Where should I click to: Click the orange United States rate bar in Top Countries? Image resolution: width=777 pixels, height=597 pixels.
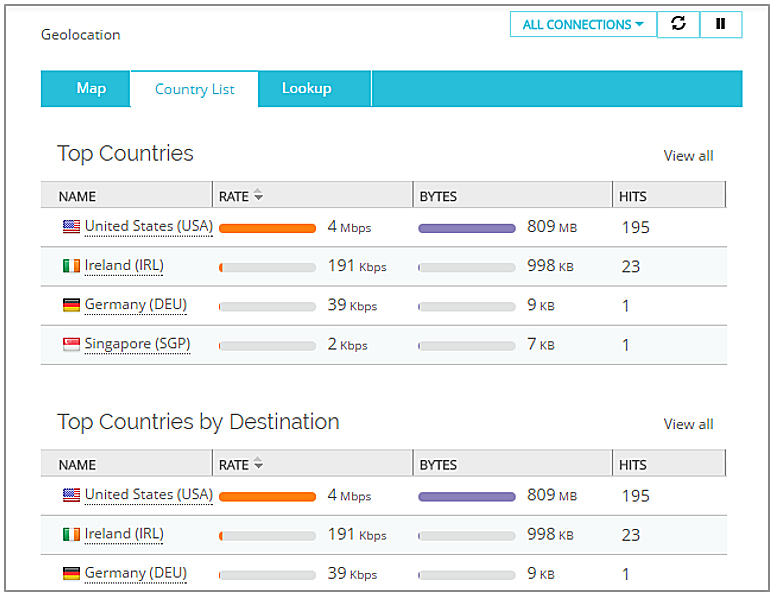pyautogui.click(x=267, y=228)
